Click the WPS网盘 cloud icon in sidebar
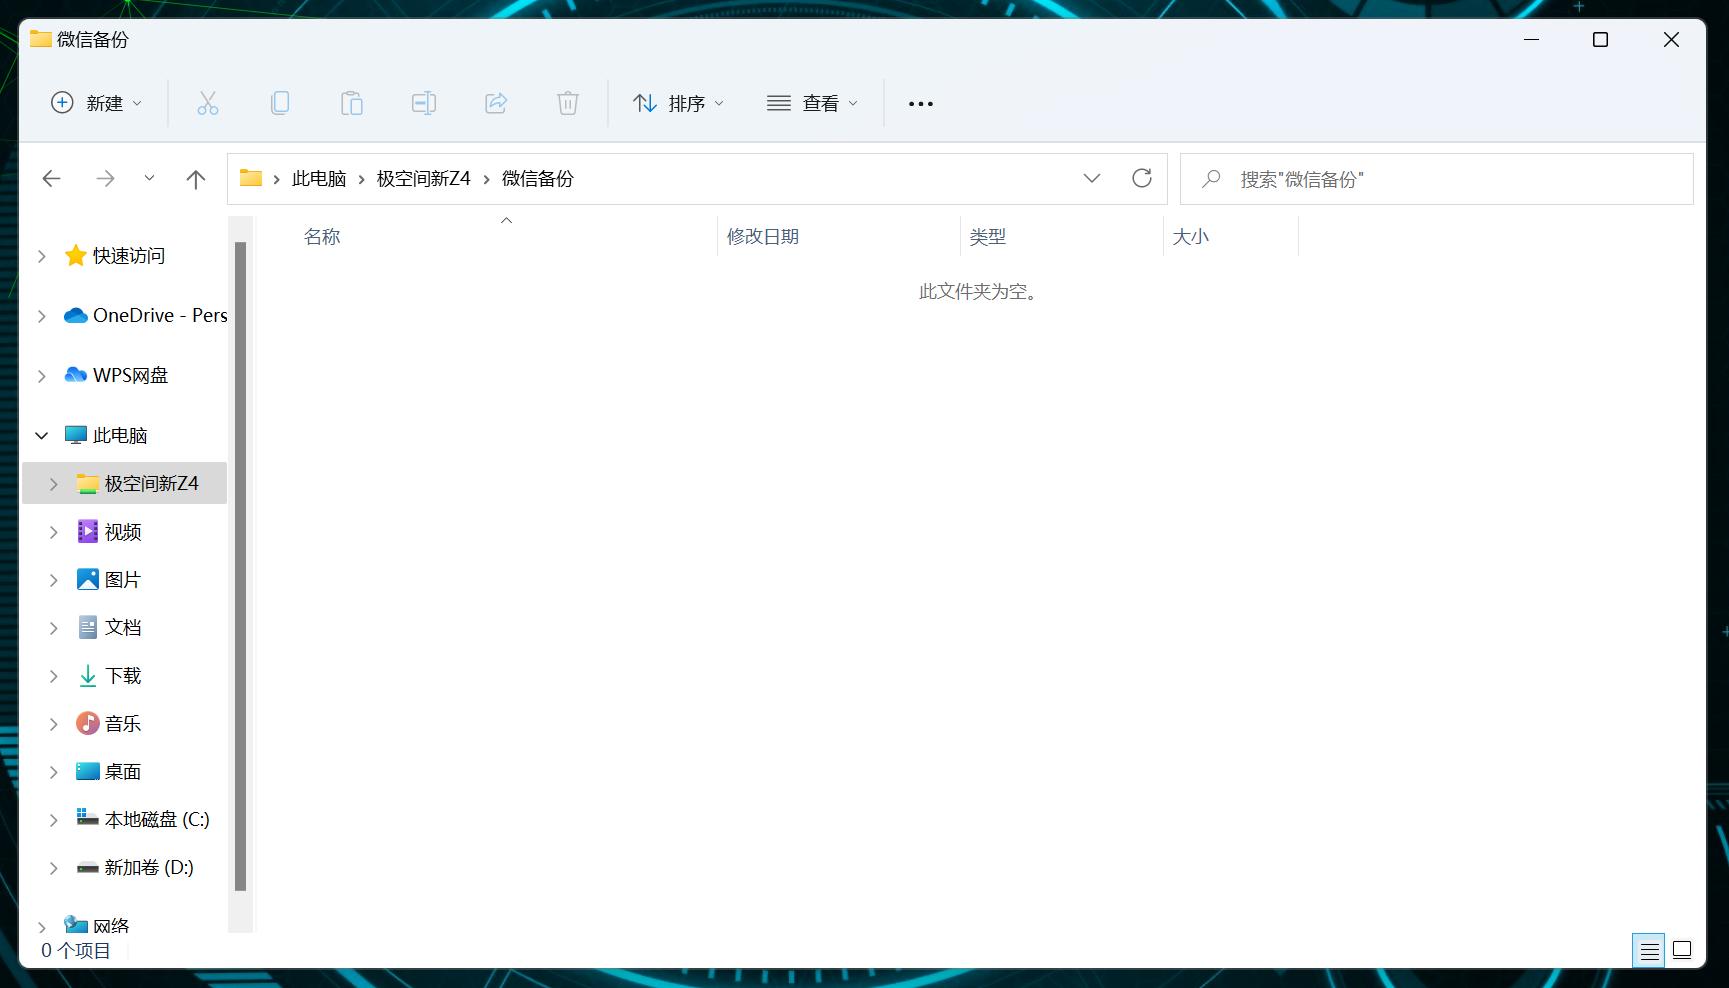This screenshot has width=1729, height=988. coord(75,374)
